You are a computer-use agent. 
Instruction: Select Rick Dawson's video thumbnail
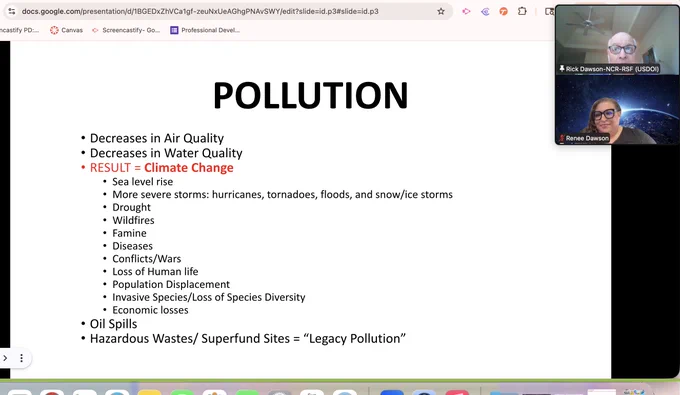coord(617,40)
